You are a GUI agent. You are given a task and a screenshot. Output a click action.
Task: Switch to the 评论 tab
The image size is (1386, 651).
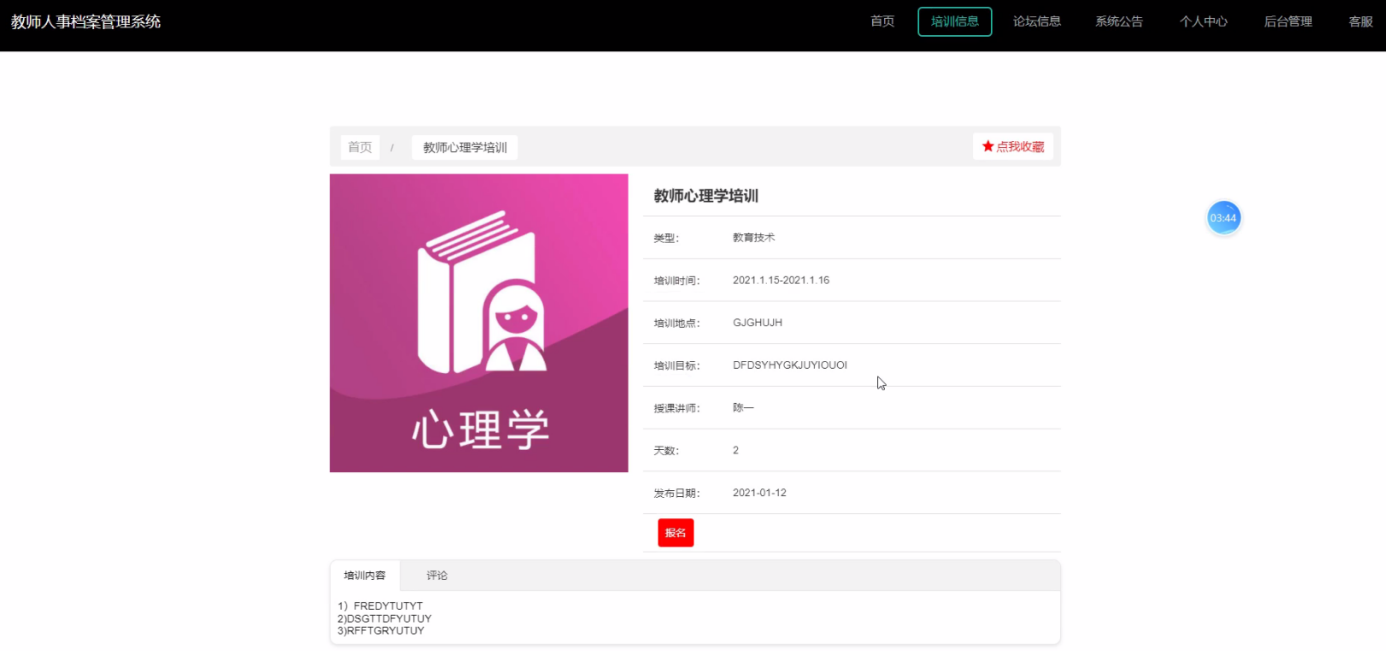(437, 576)
